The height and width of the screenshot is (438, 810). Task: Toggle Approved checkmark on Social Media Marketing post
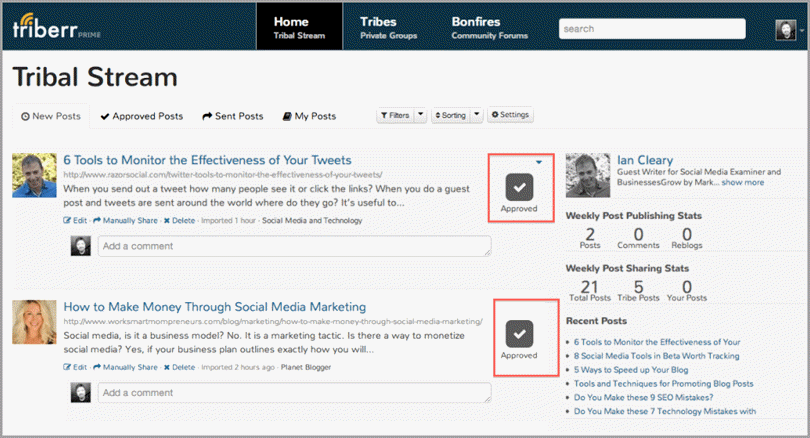tap(519, 334)
